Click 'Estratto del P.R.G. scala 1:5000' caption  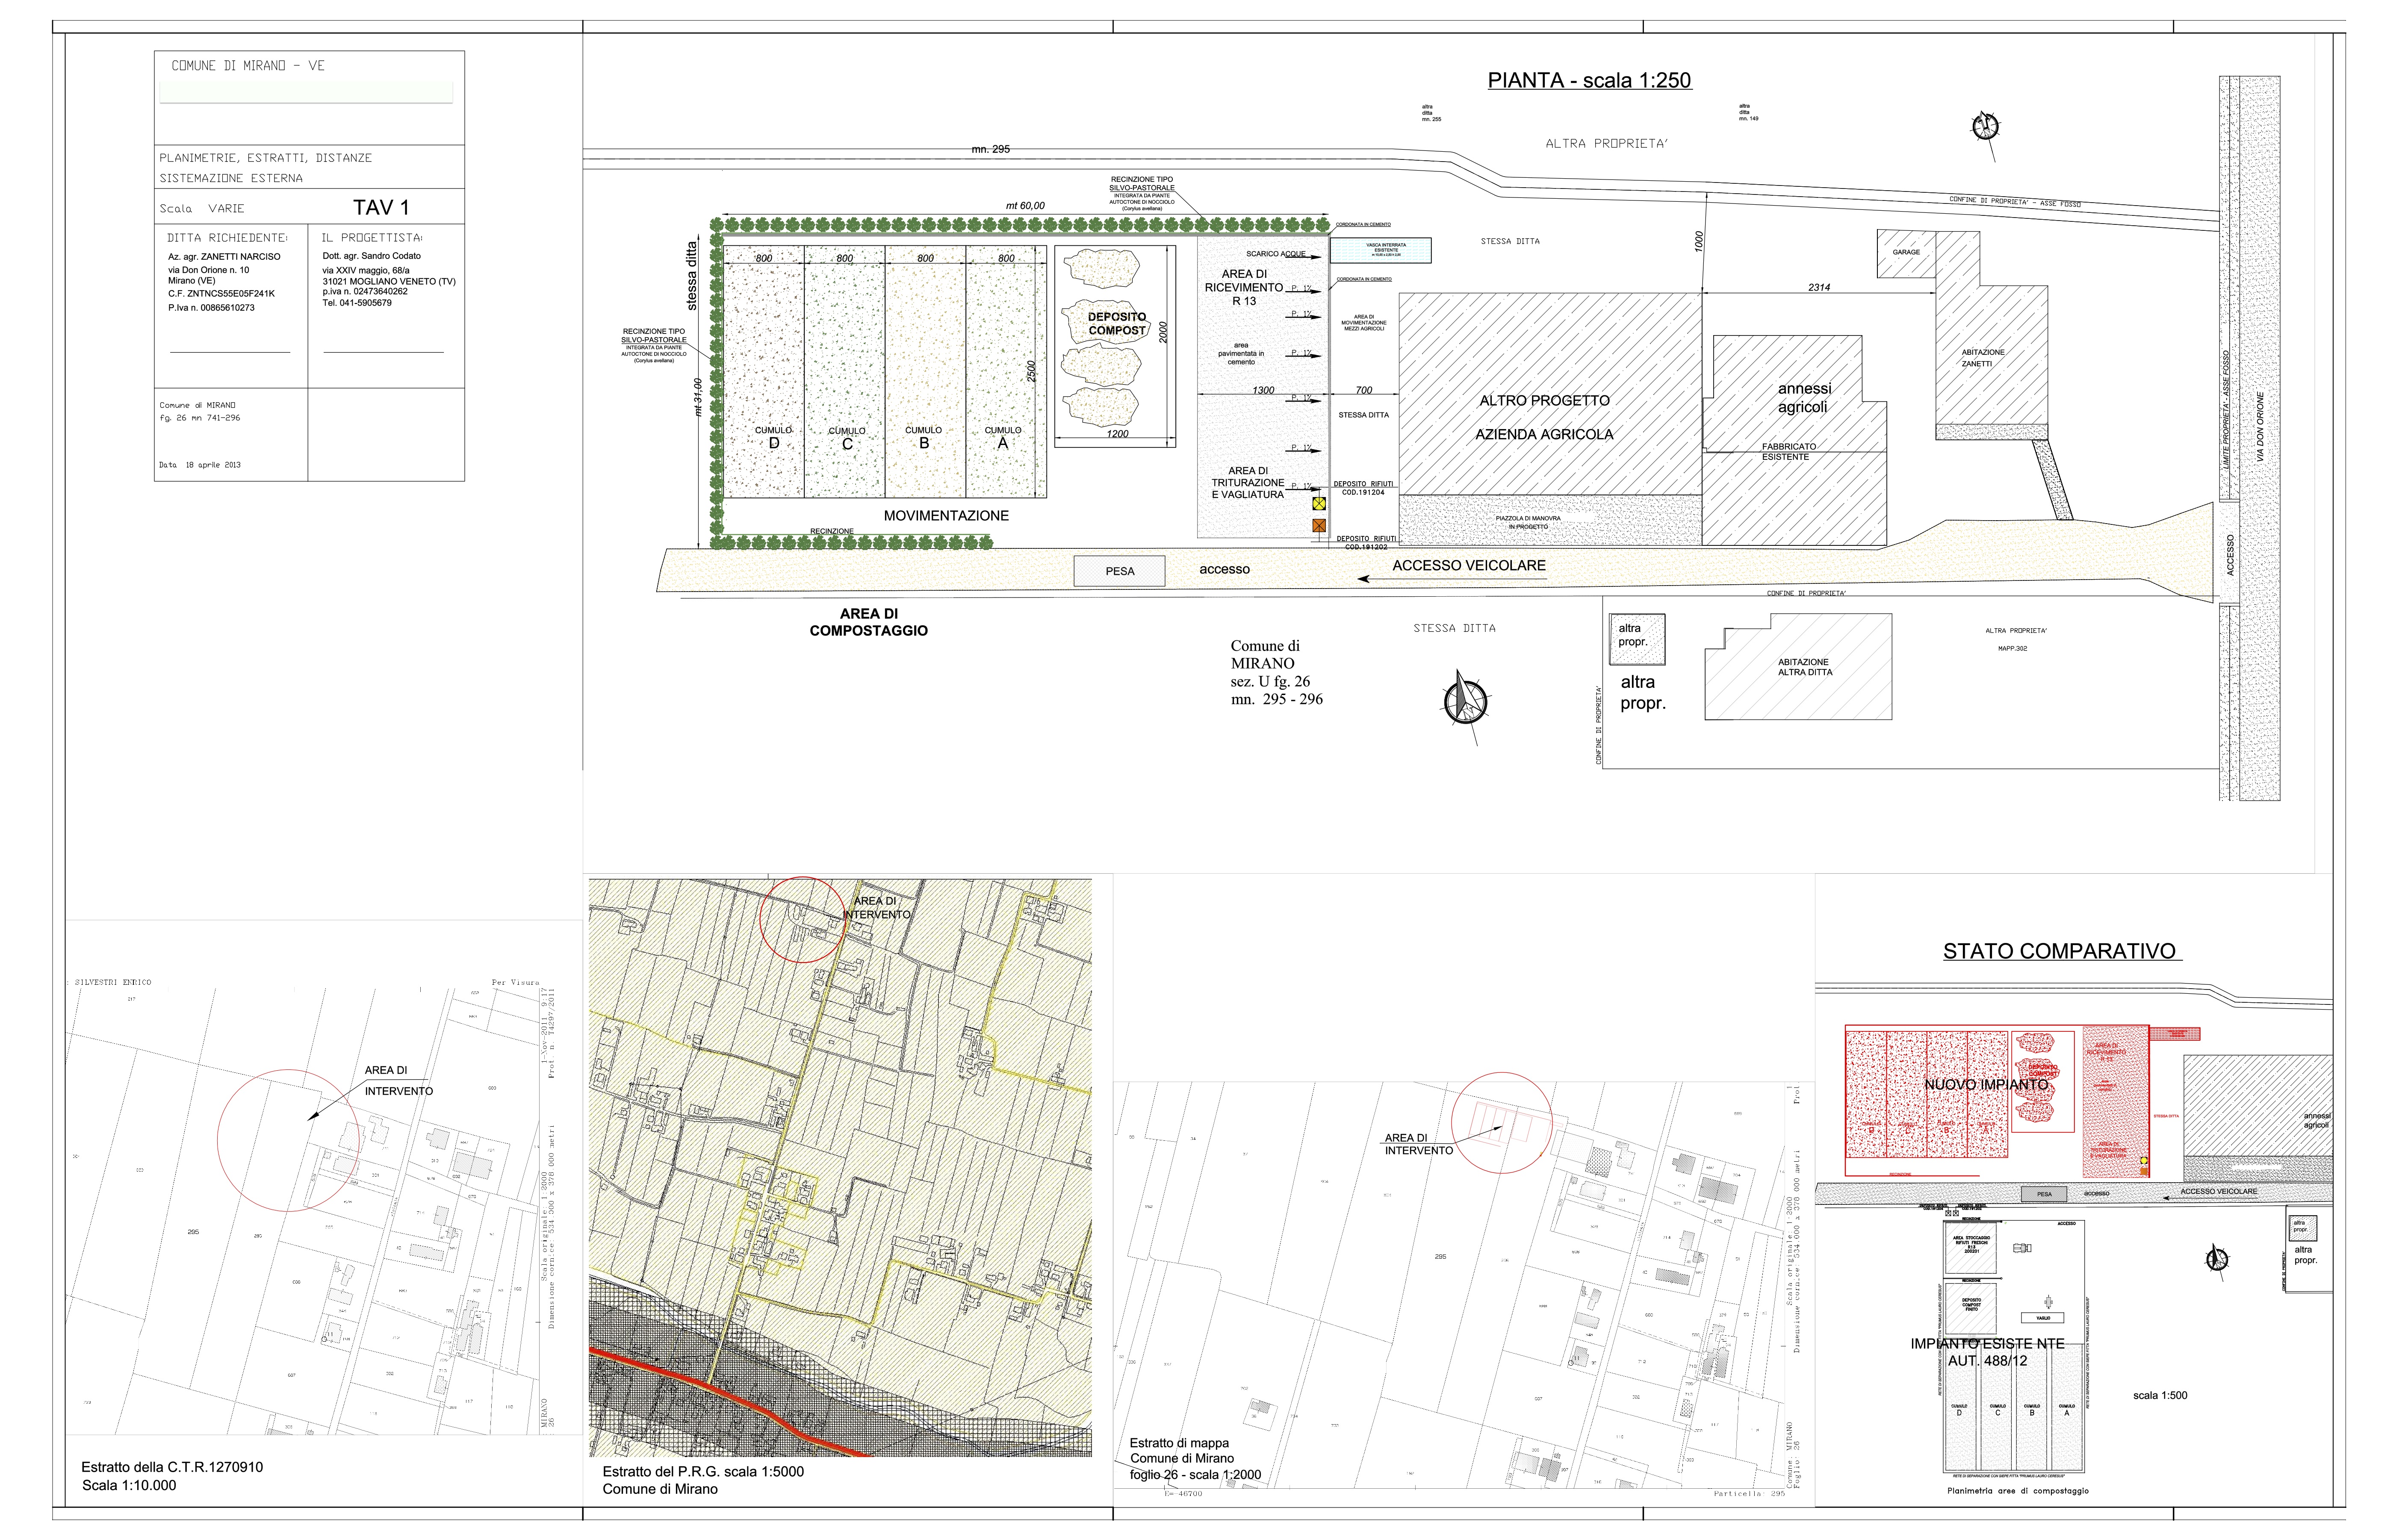[703, 1471]
